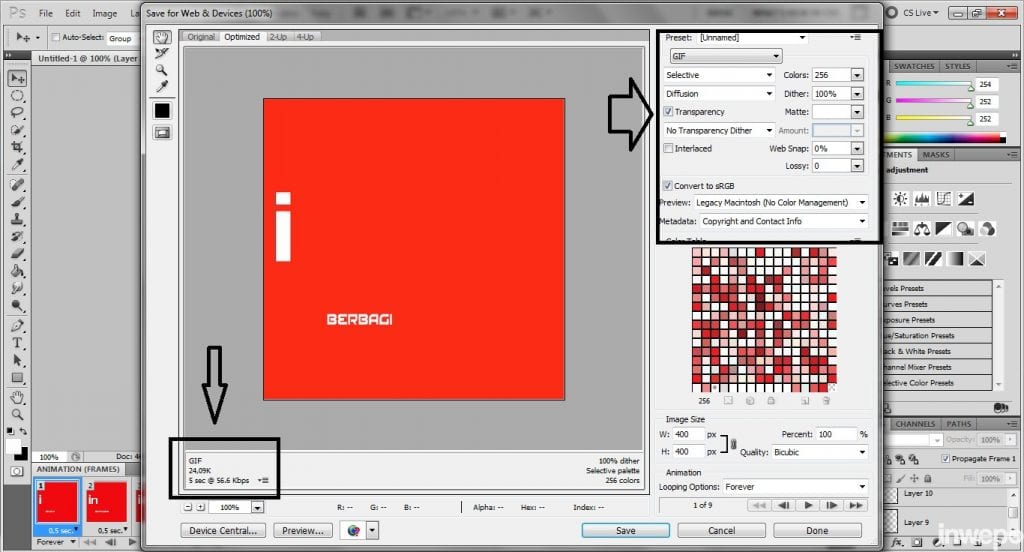Click the Save button

point(625,530)
